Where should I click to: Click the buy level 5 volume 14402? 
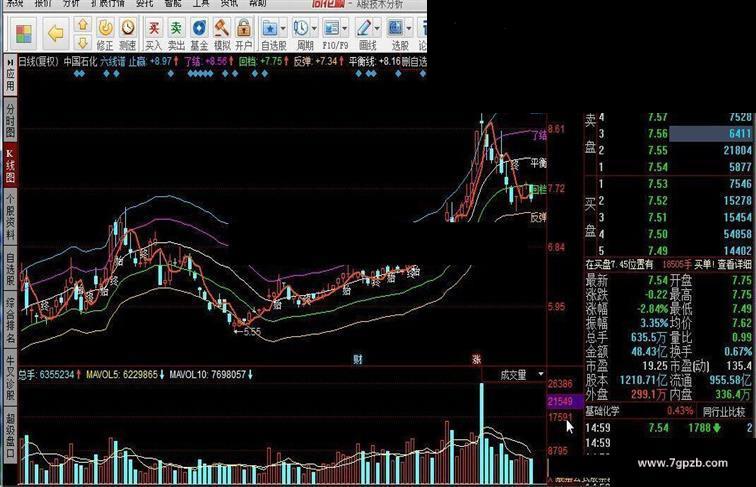click(737, 251)
